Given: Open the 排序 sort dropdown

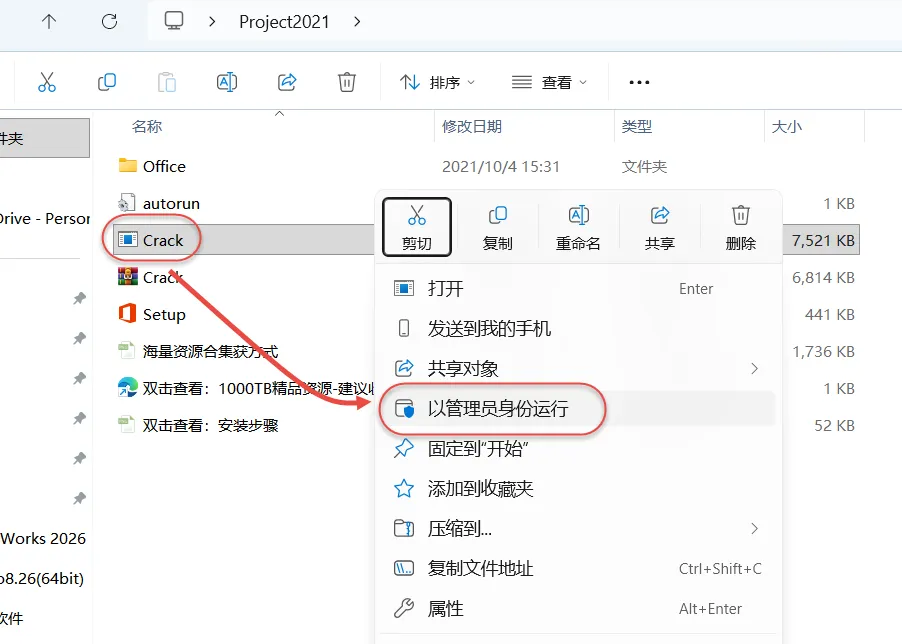Looking at the screenshot, I should pos(438,82).
